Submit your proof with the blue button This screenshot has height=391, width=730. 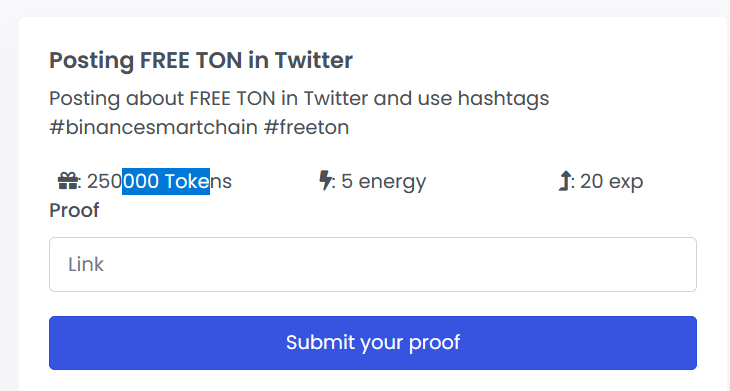373,343
